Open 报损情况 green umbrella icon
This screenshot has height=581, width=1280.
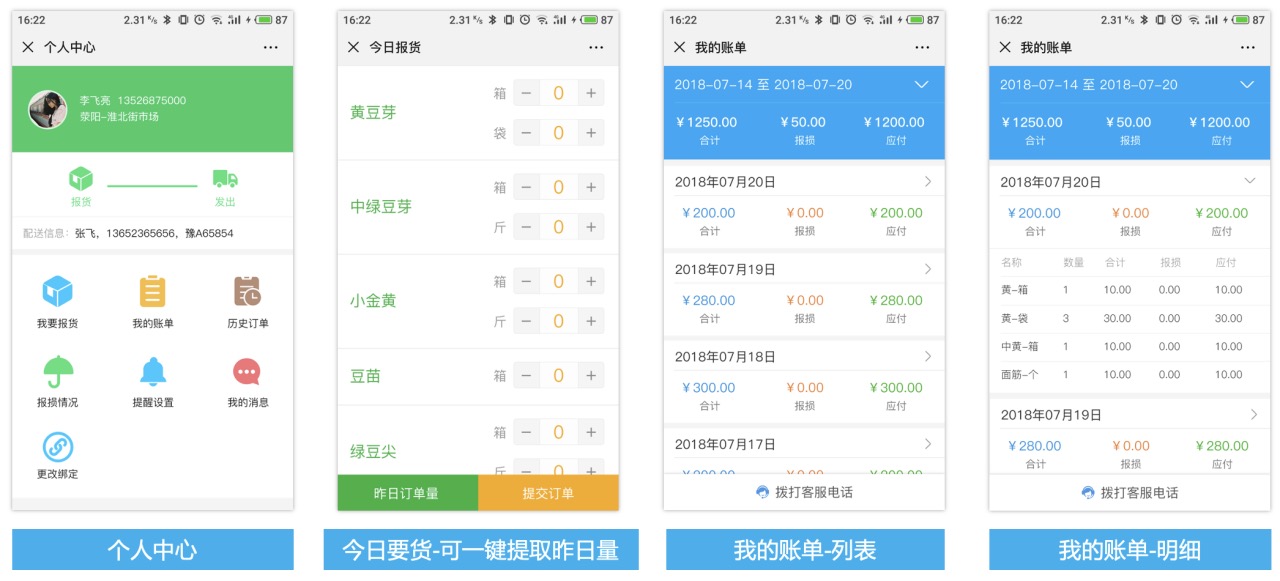coord(58,371)
